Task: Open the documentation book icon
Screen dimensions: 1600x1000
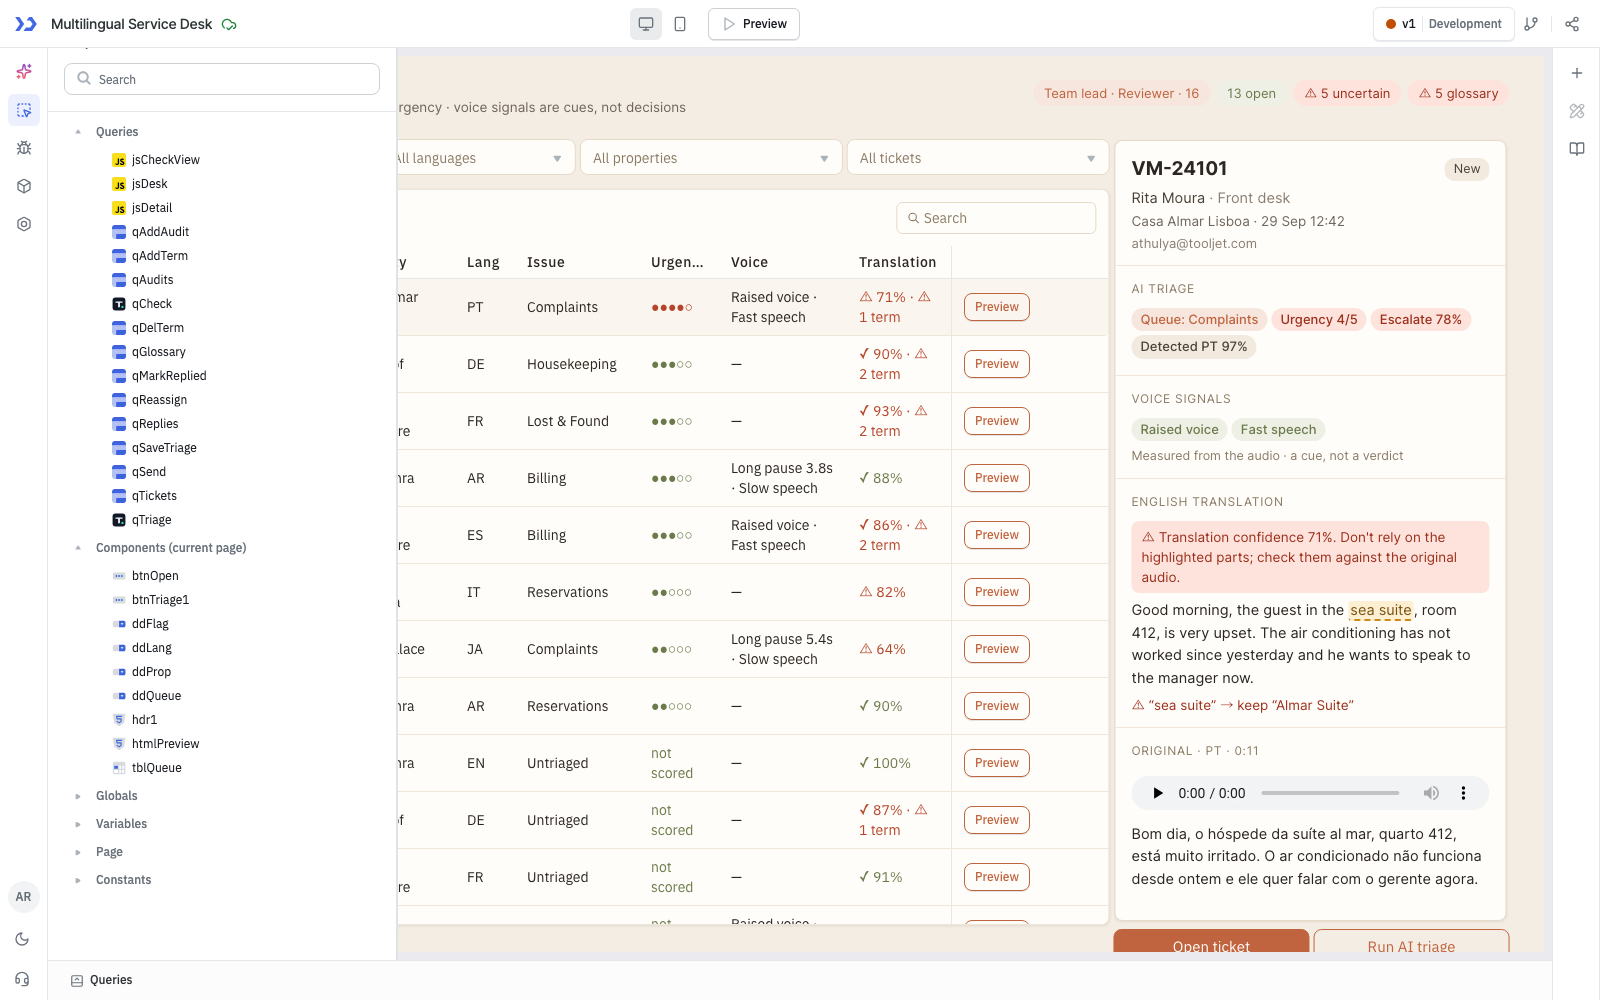Action: pos(1577,149)
